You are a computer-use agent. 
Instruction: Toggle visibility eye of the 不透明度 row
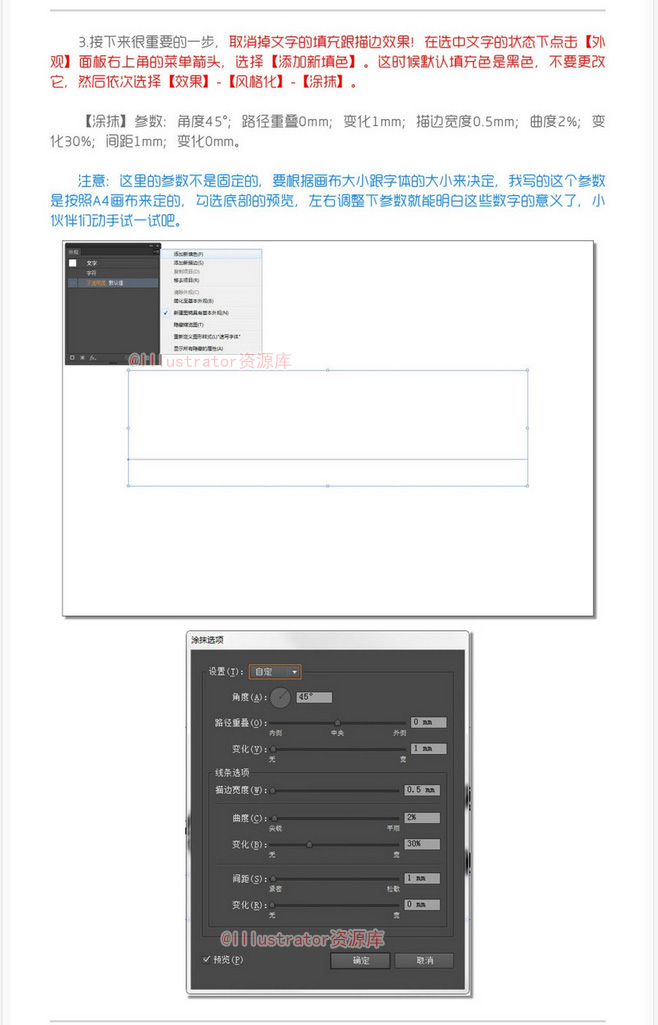73,283
